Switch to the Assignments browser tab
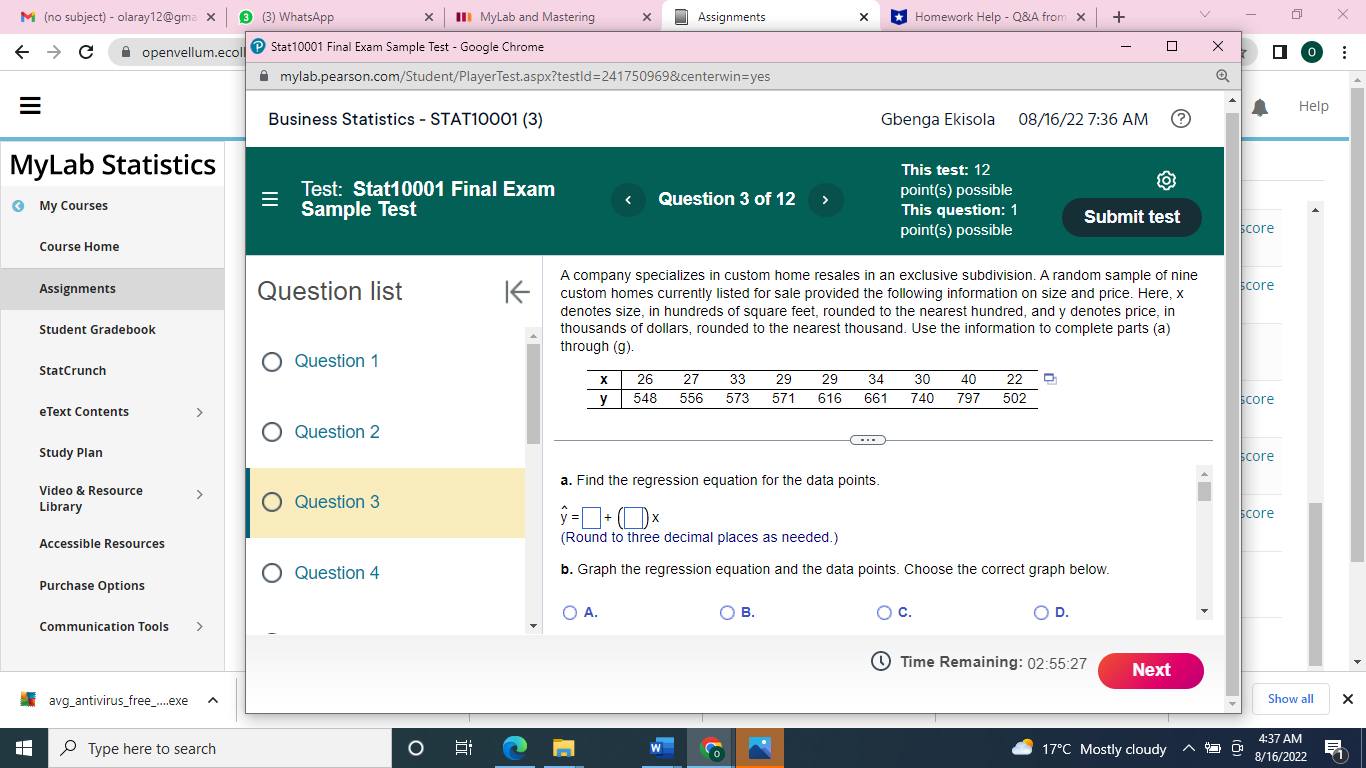This screenshot has width=1366, height=768. pos(771,17)
